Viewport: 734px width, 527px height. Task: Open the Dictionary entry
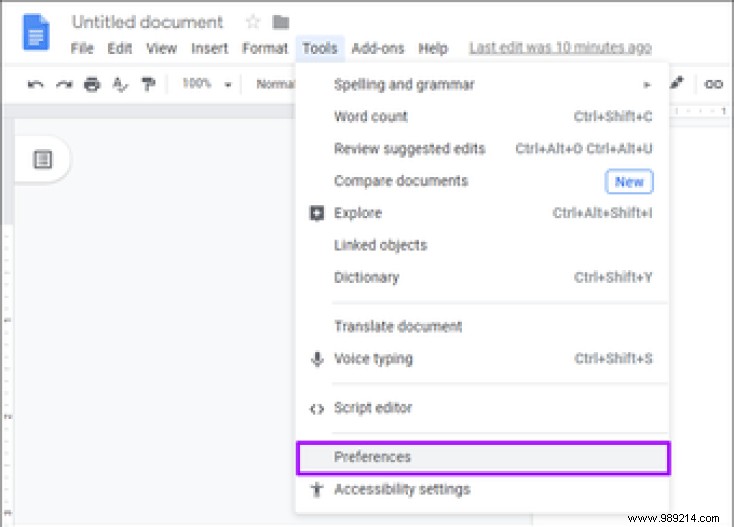click(483, 278)
